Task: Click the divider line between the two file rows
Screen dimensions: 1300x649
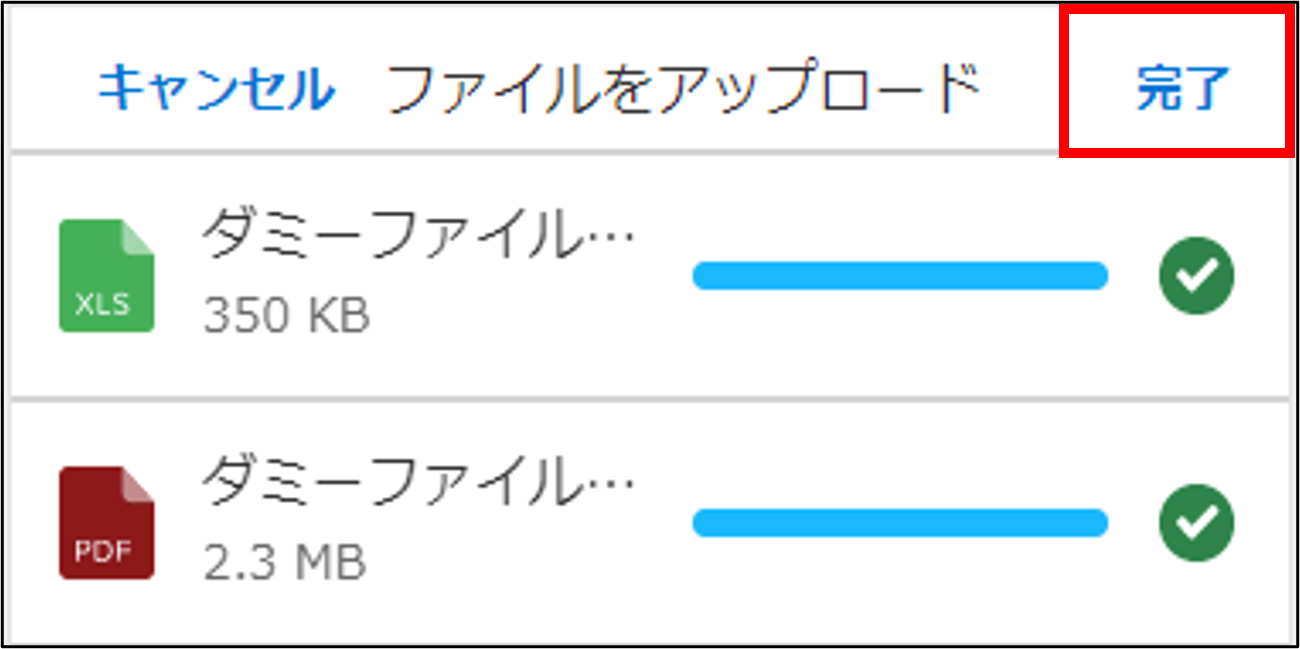Action: pos(650,400)
